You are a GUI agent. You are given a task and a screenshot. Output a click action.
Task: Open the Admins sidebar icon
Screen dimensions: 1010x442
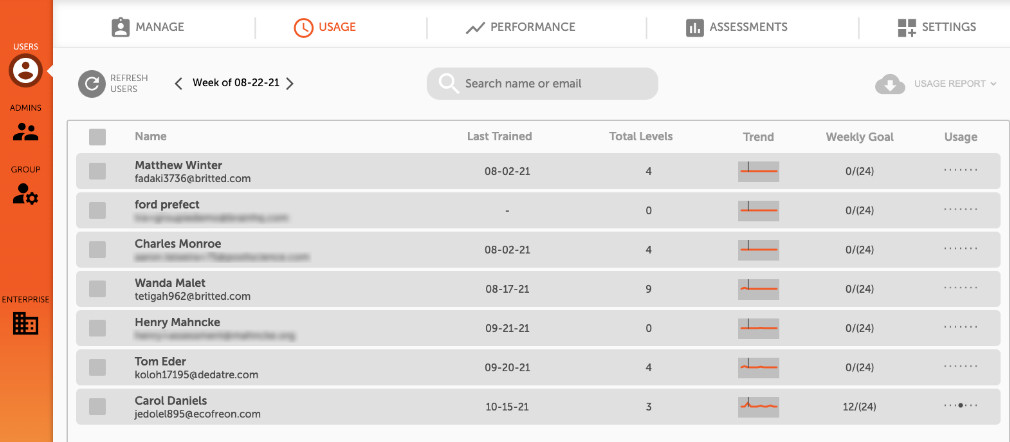[x=26, y=131]
